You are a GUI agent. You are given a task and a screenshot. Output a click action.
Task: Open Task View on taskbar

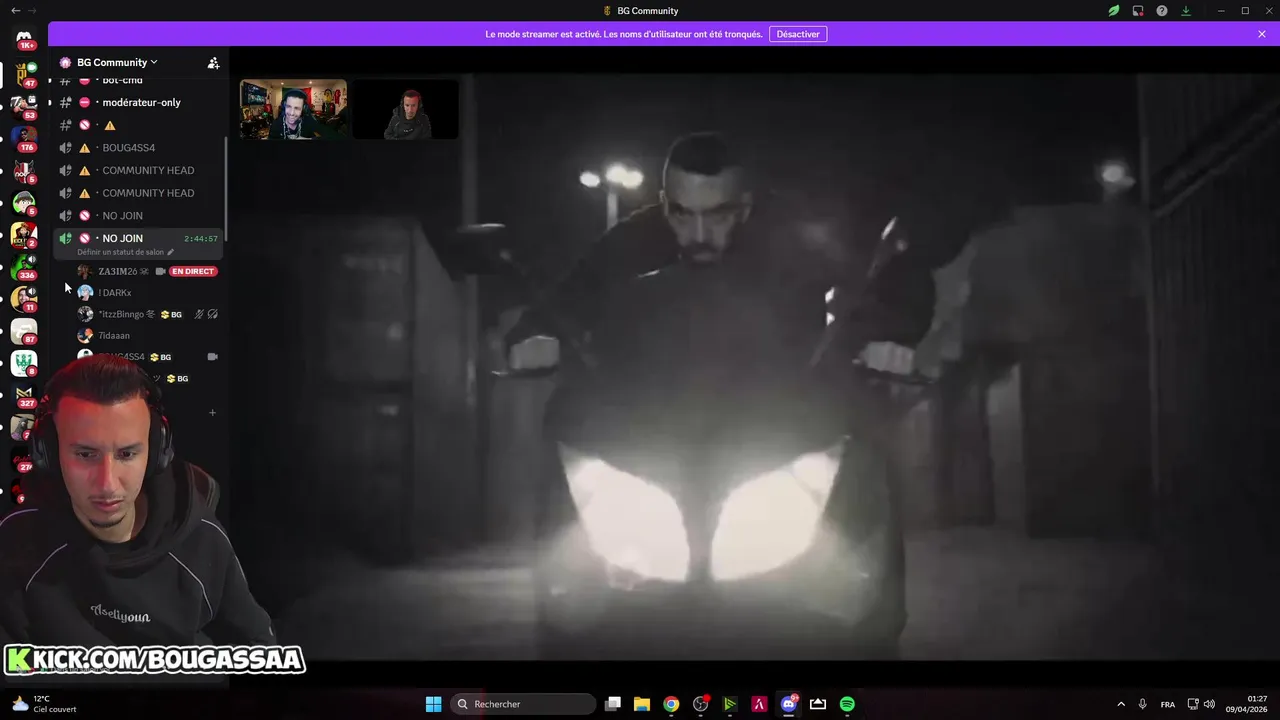(x=613, y=704)
